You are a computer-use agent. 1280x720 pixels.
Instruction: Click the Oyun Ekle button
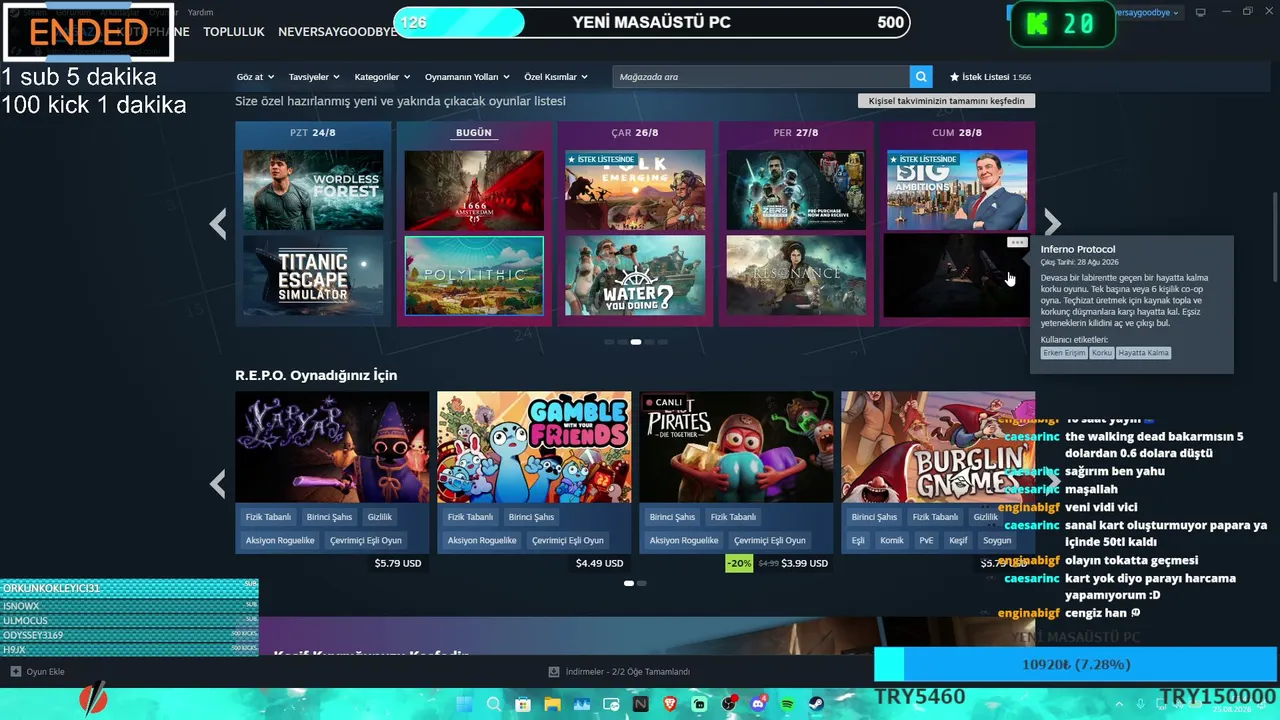pyautogui.click(x=38, y=672)
